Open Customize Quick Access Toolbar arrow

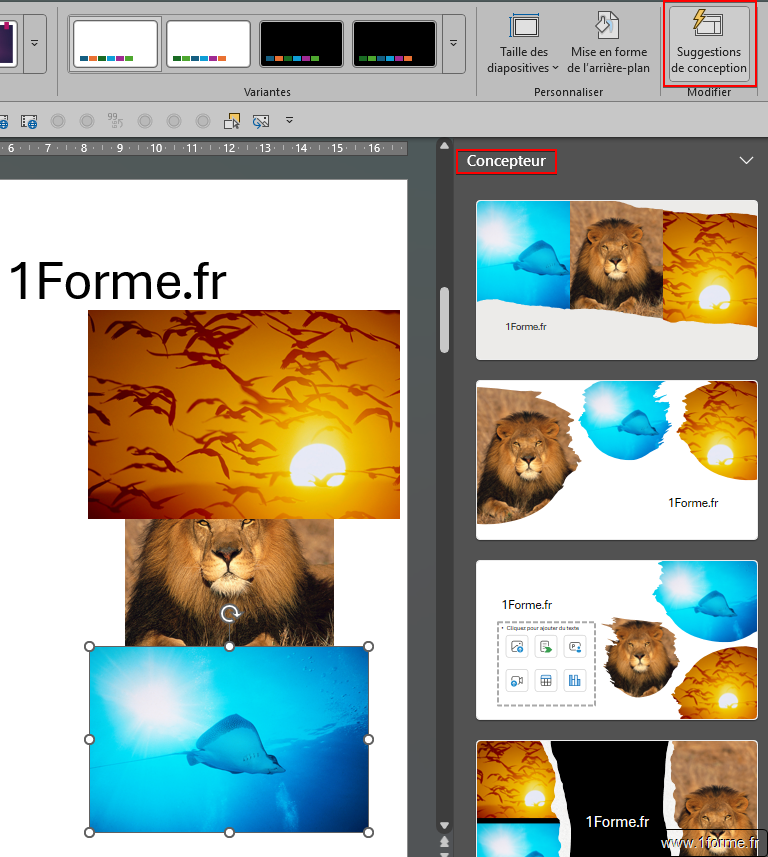pos(290,121)
